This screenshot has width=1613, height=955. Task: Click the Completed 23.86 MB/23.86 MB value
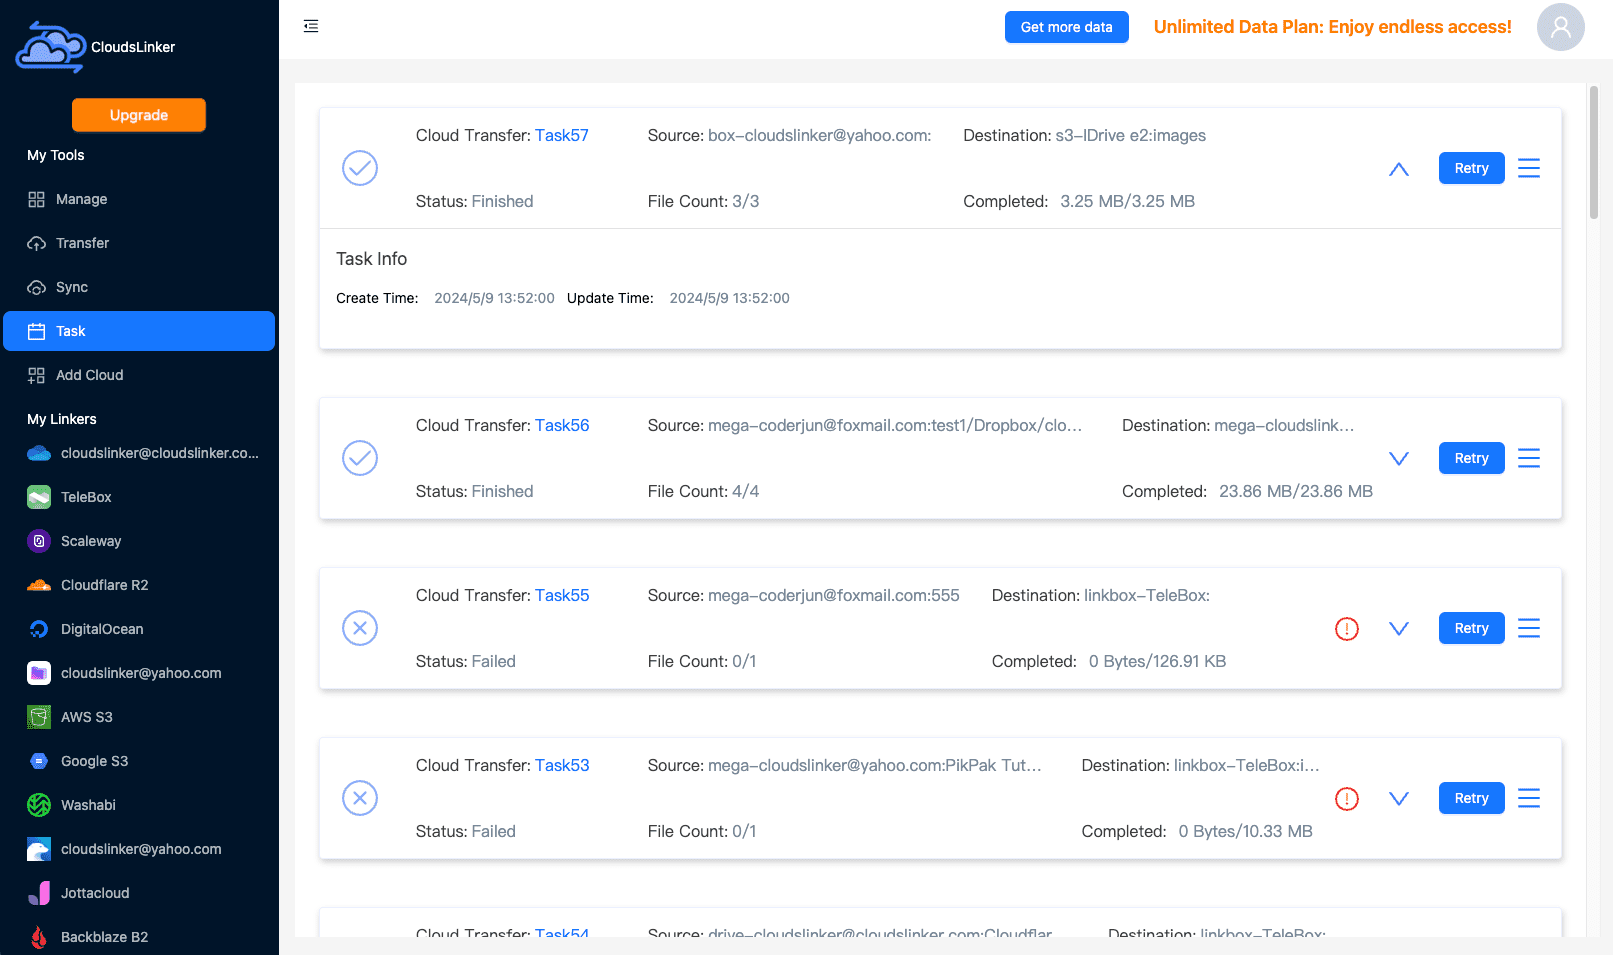click(1296, 491)
